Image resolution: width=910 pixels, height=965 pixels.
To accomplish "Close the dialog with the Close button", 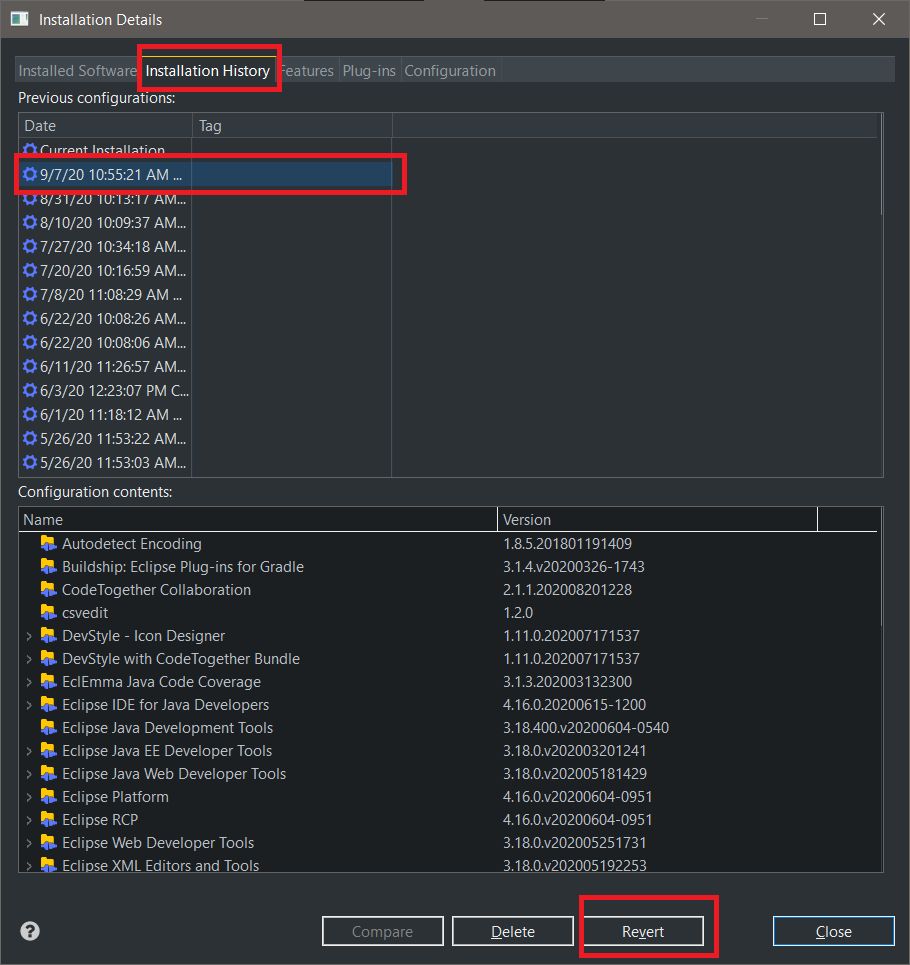I will tap(833, 931).
